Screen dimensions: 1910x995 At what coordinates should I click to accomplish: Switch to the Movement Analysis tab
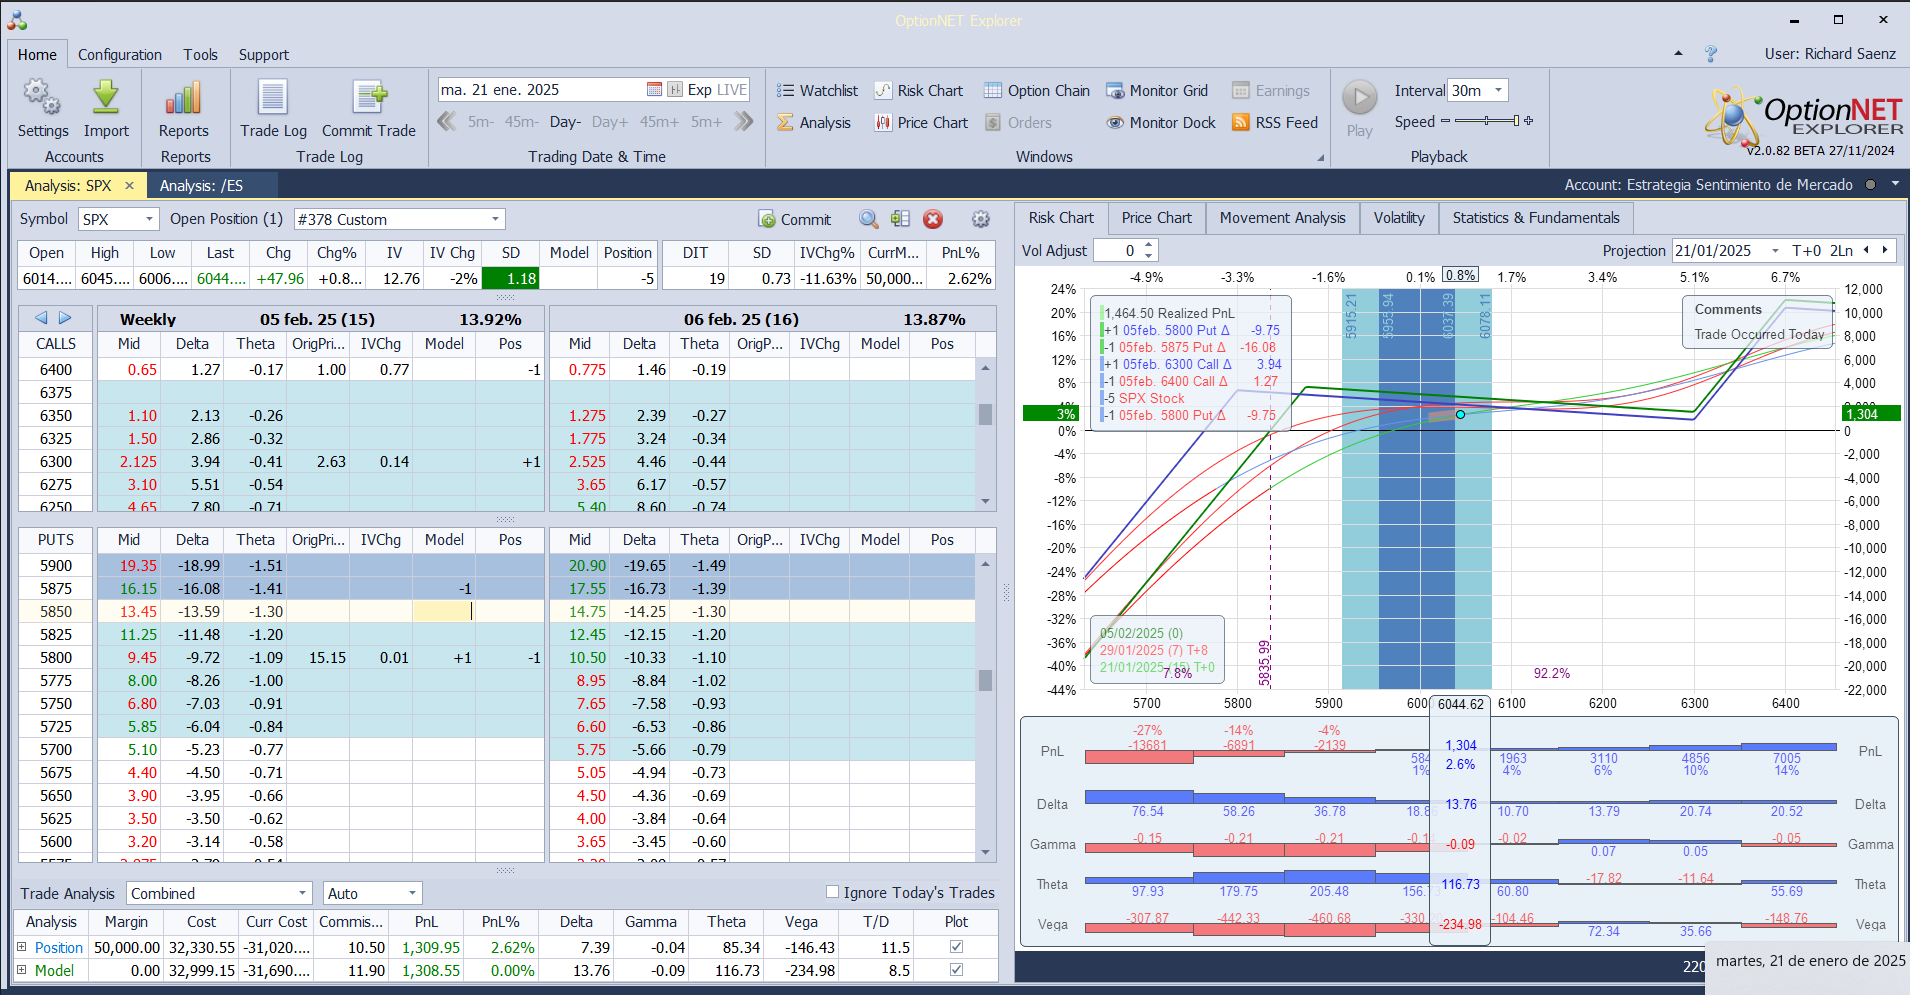pos(1282,218)
